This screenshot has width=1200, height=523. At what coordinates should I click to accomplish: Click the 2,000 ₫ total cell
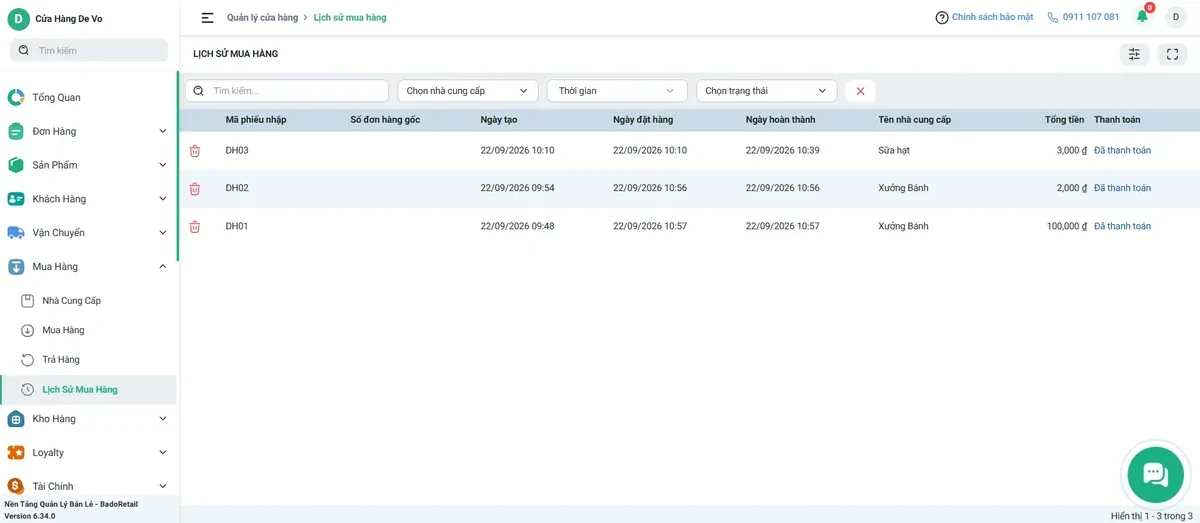[1071, 189]
